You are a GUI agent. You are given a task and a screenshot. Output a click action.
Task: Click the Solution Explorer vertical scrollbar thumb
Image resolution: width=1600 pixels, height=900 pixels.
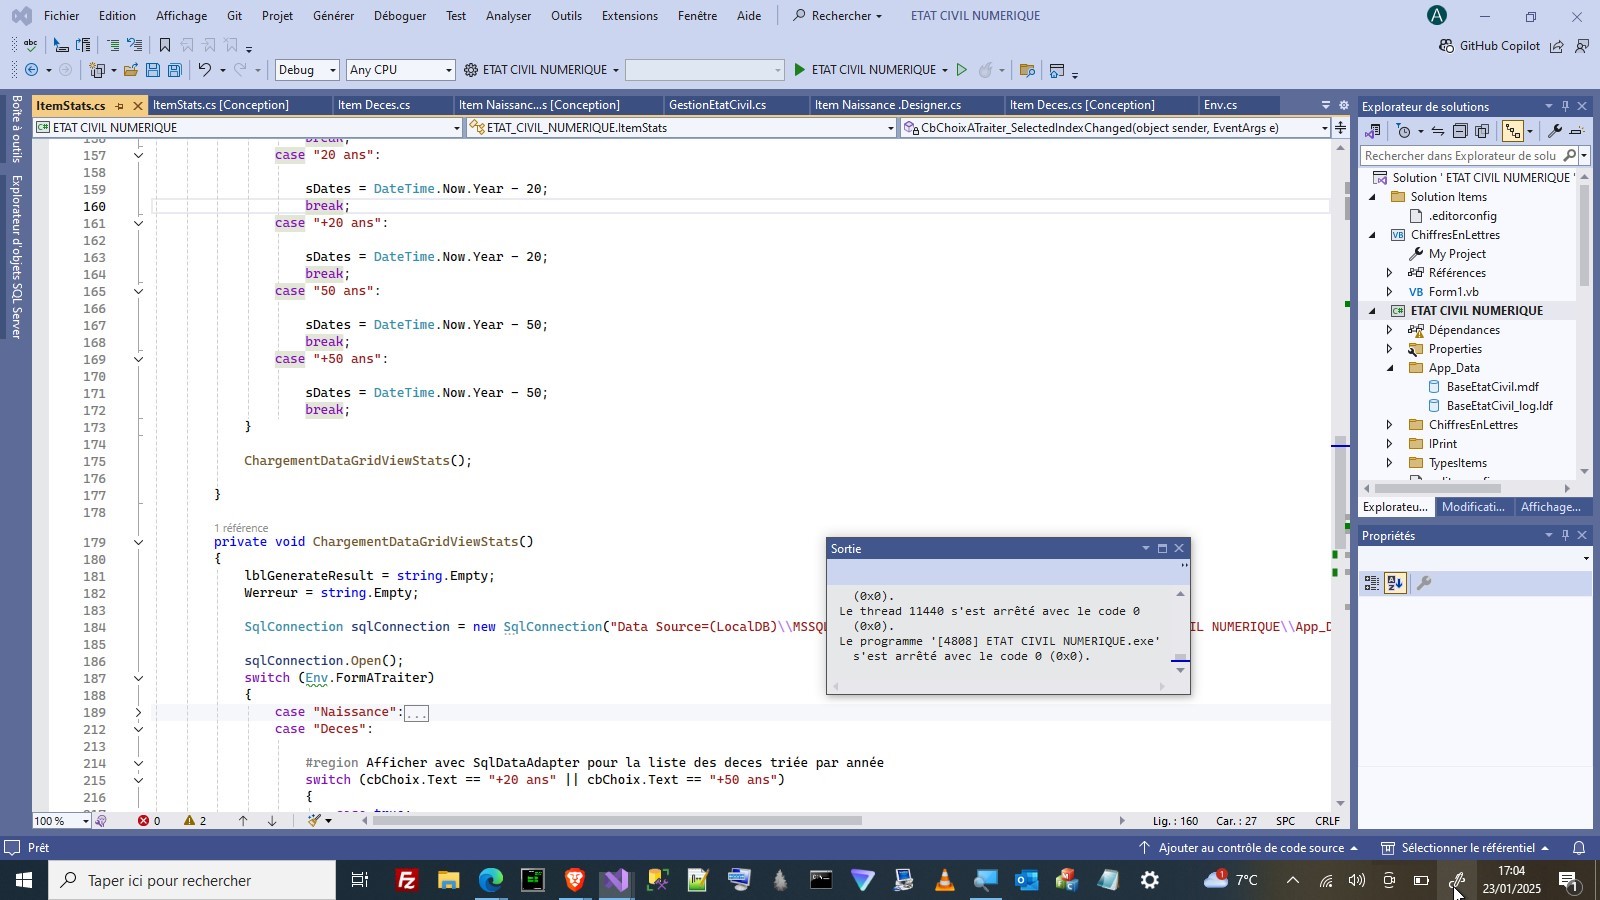click(1584, 235)
